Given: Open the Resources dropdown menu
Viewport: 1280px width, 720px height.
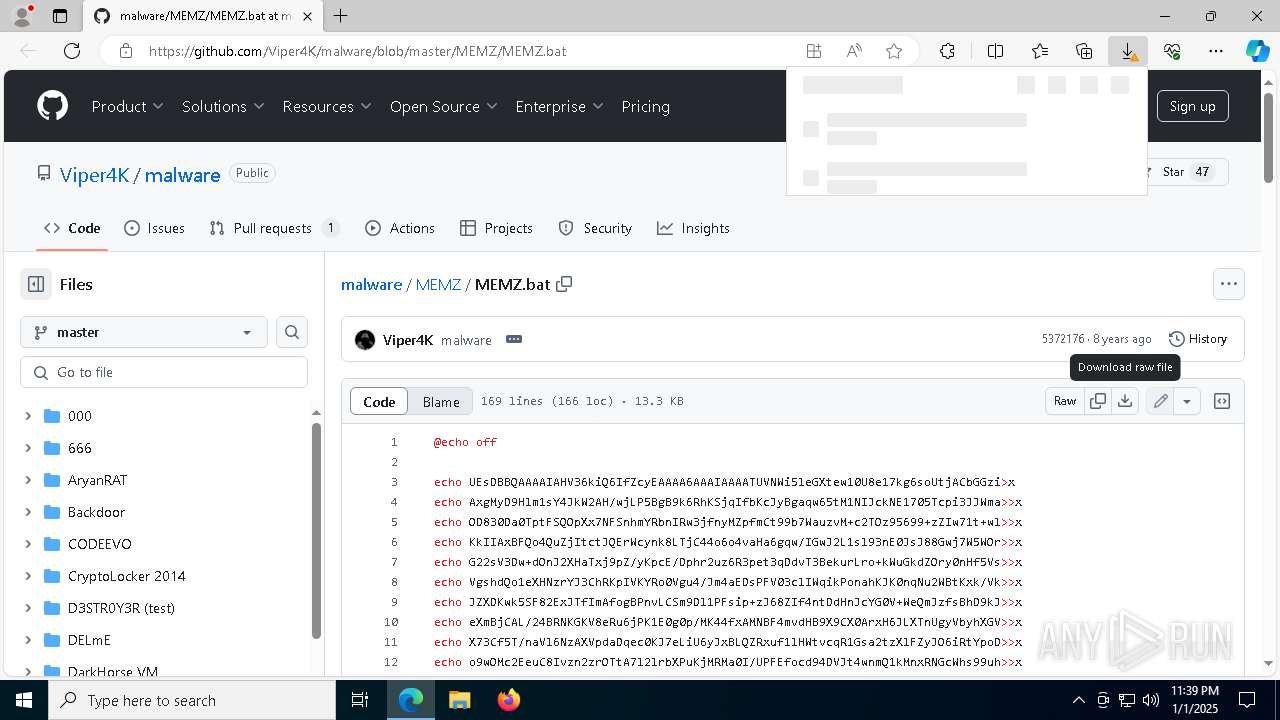Looking at the screenshot, I should point(327,106).
